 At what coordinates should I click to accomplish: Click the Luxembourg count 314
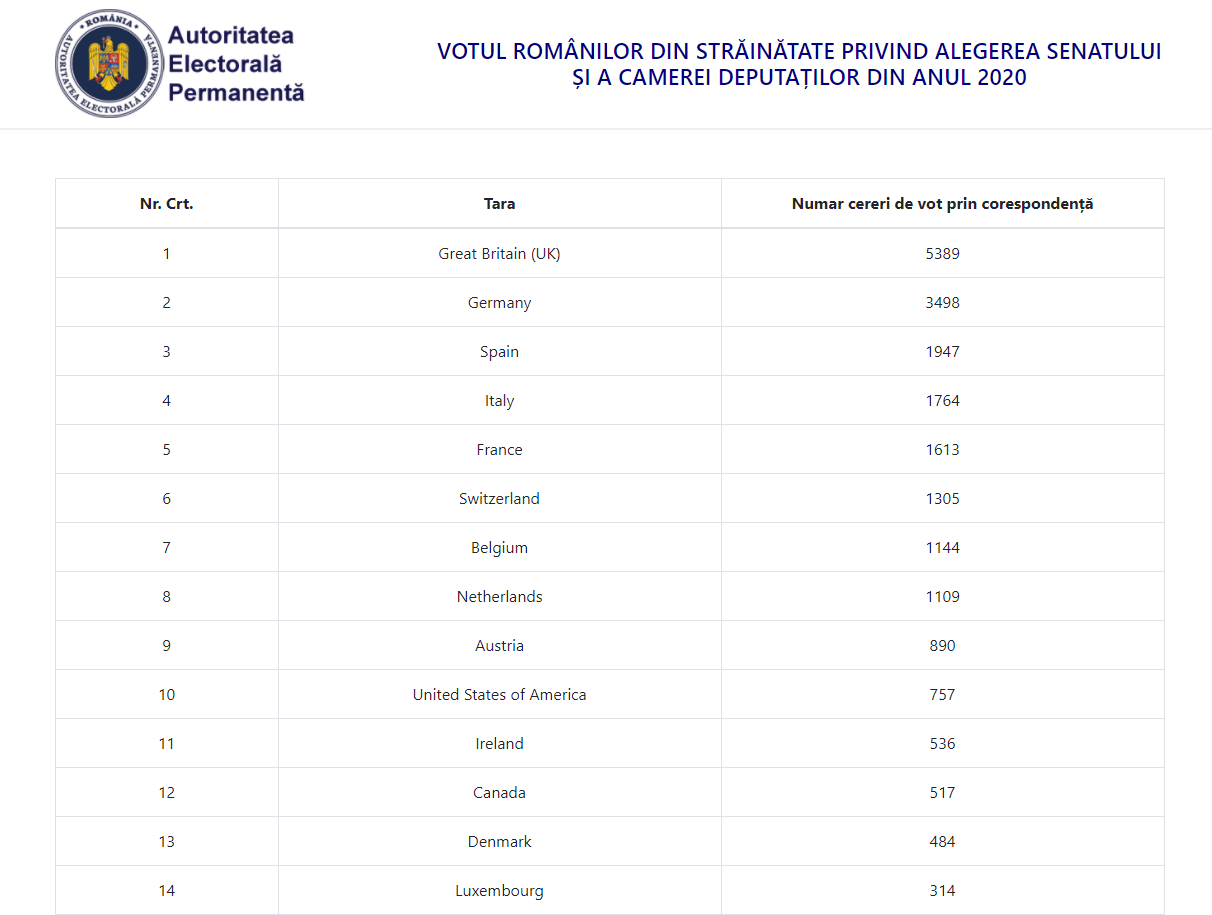[x=942, y=891]
